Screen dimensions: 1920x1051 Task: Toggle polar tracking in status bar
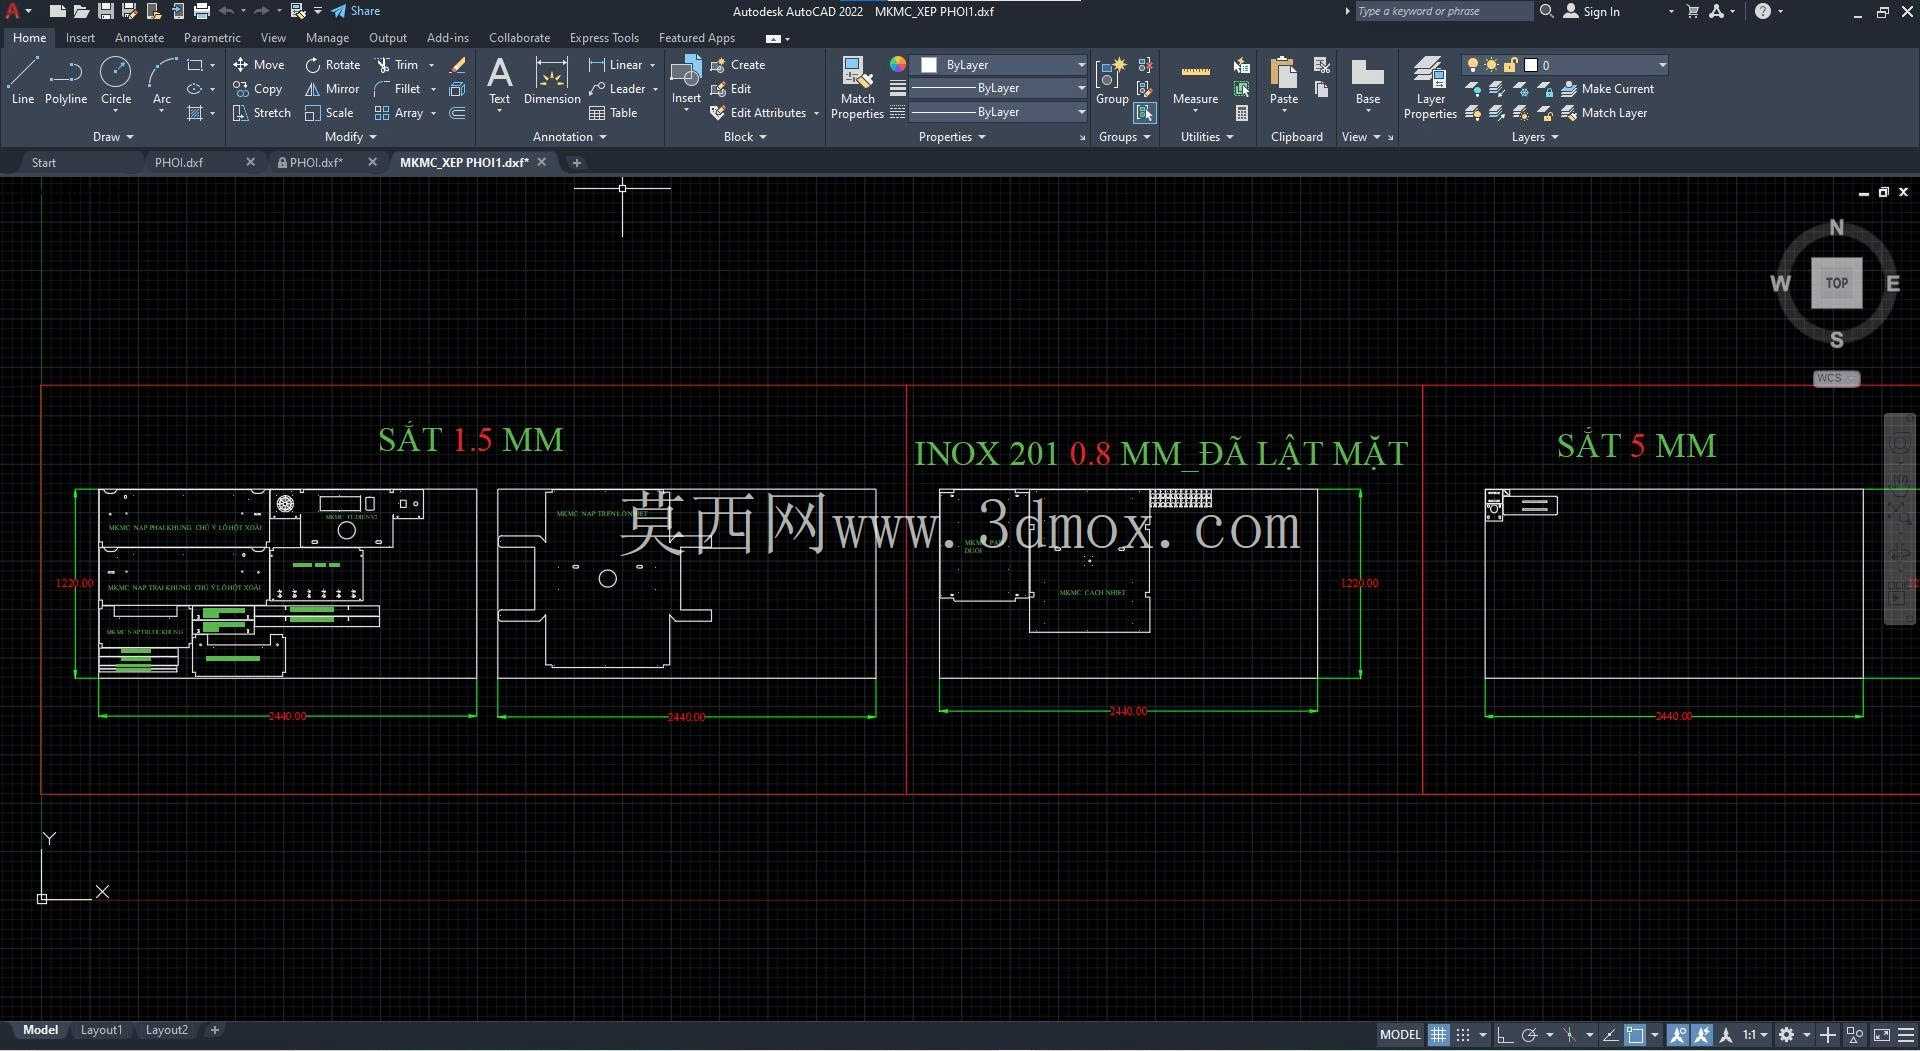(x=1529, y=1035)
